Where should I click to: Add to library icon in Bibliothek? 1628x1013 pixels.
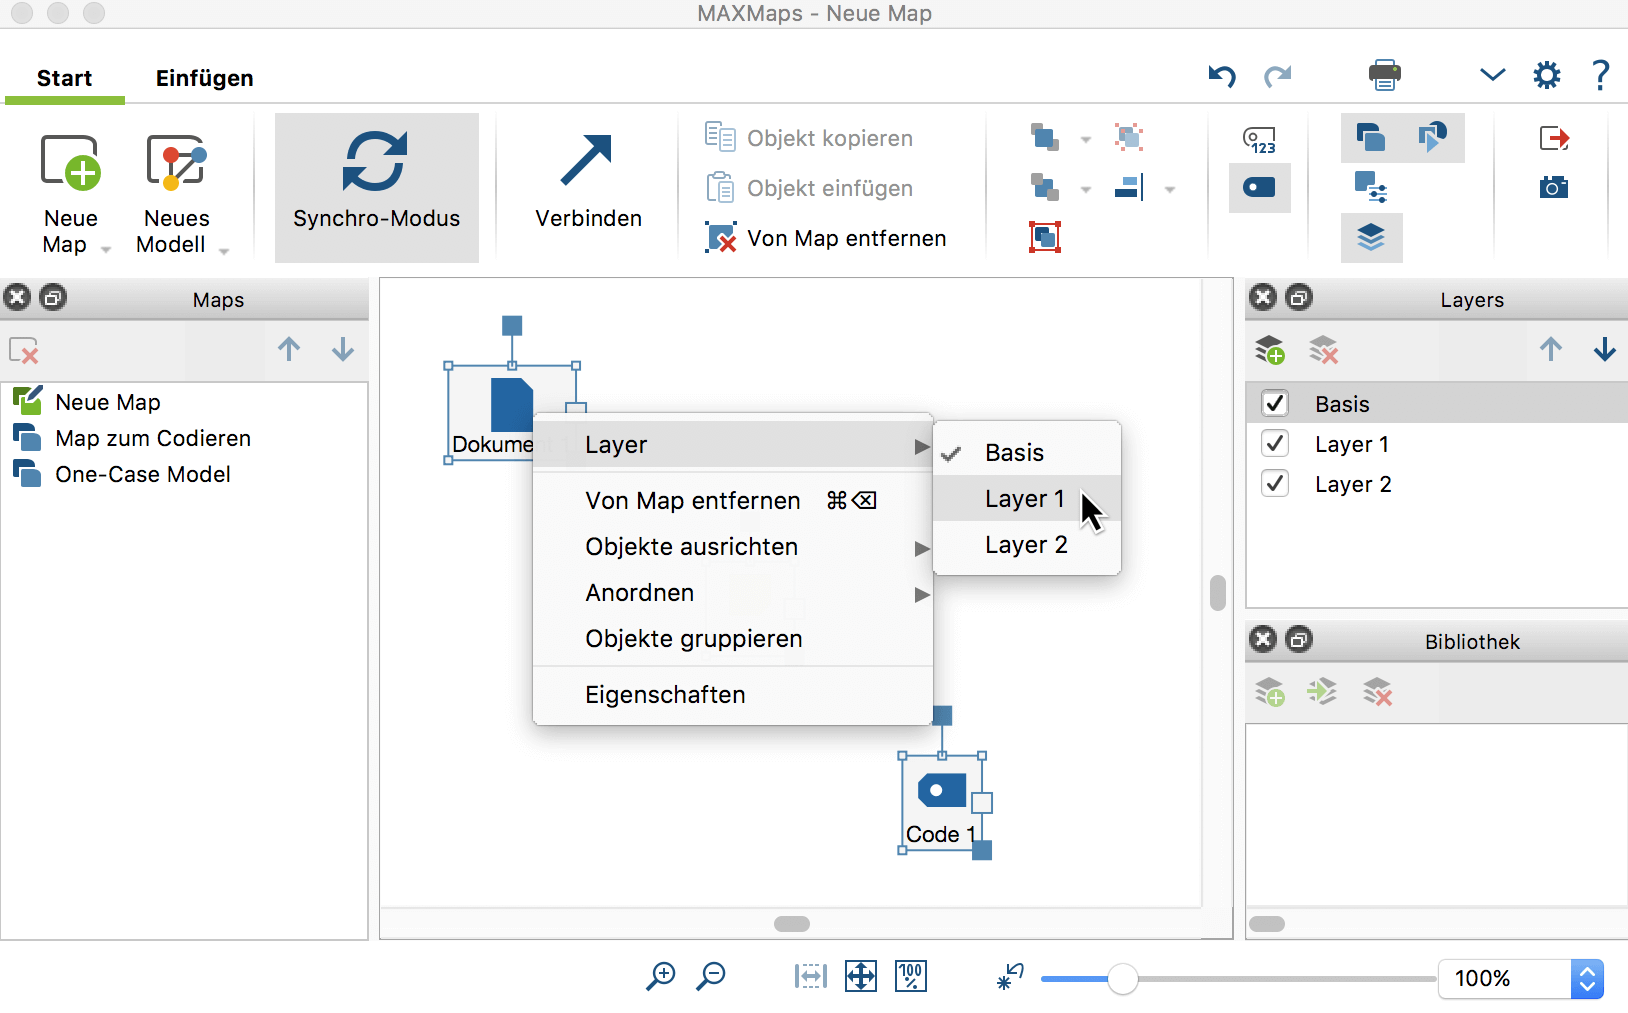[1270, 692]
